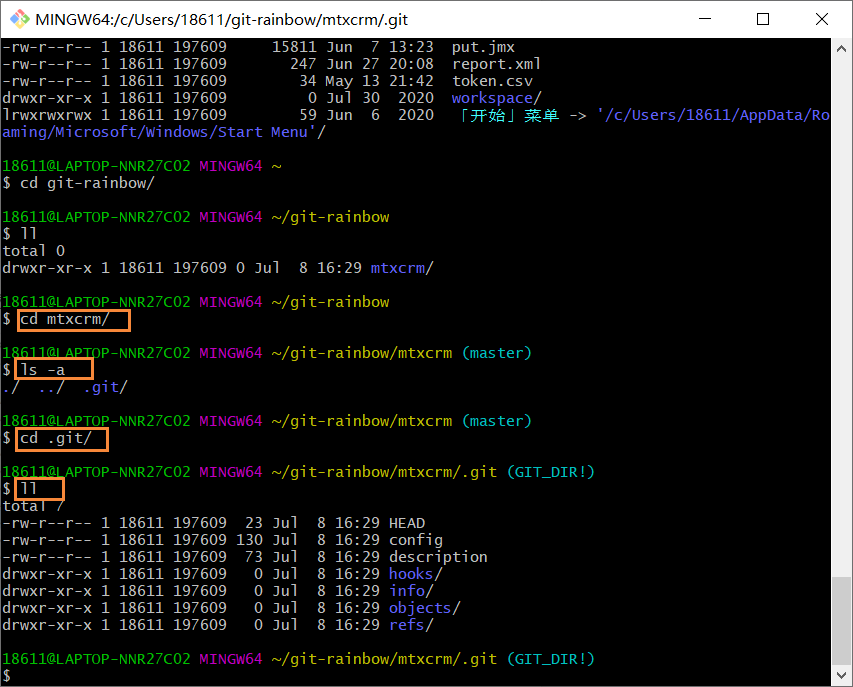Viewport: 853px width, 687px height.
Task: Click the .git/ entry in ls output
Action: (106, 387)
